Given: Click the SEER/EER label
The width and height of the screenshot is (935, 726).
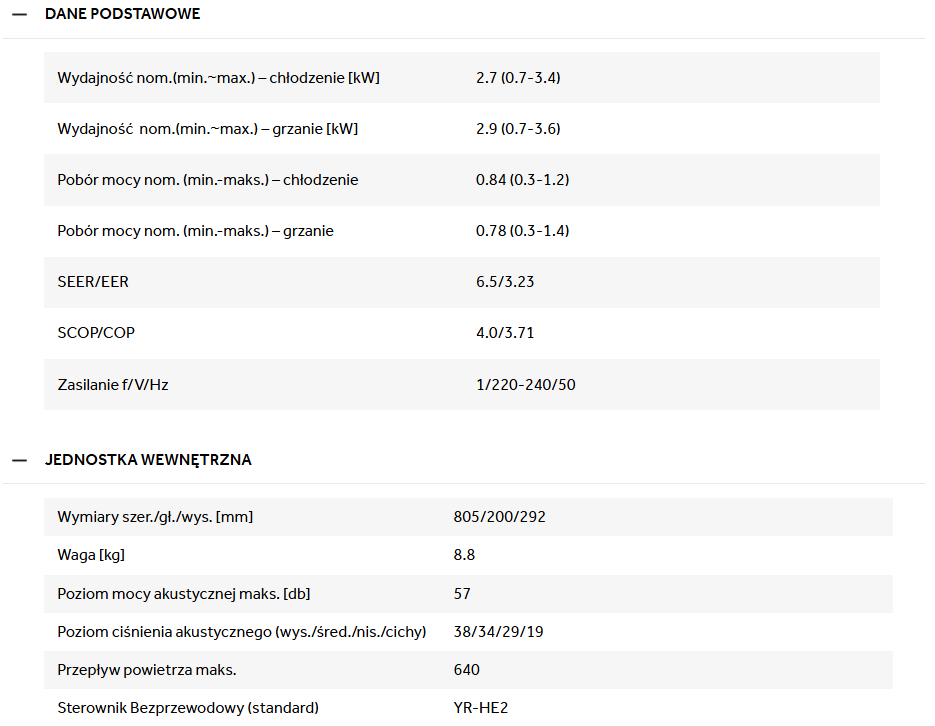Looking at the screenshot, I should pos(93,281).
